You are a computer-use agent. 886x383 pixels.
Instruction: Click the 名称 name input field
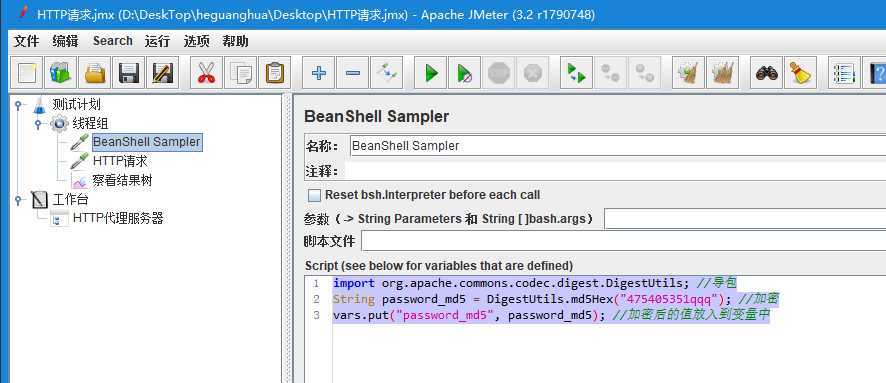tap(618, 146)
